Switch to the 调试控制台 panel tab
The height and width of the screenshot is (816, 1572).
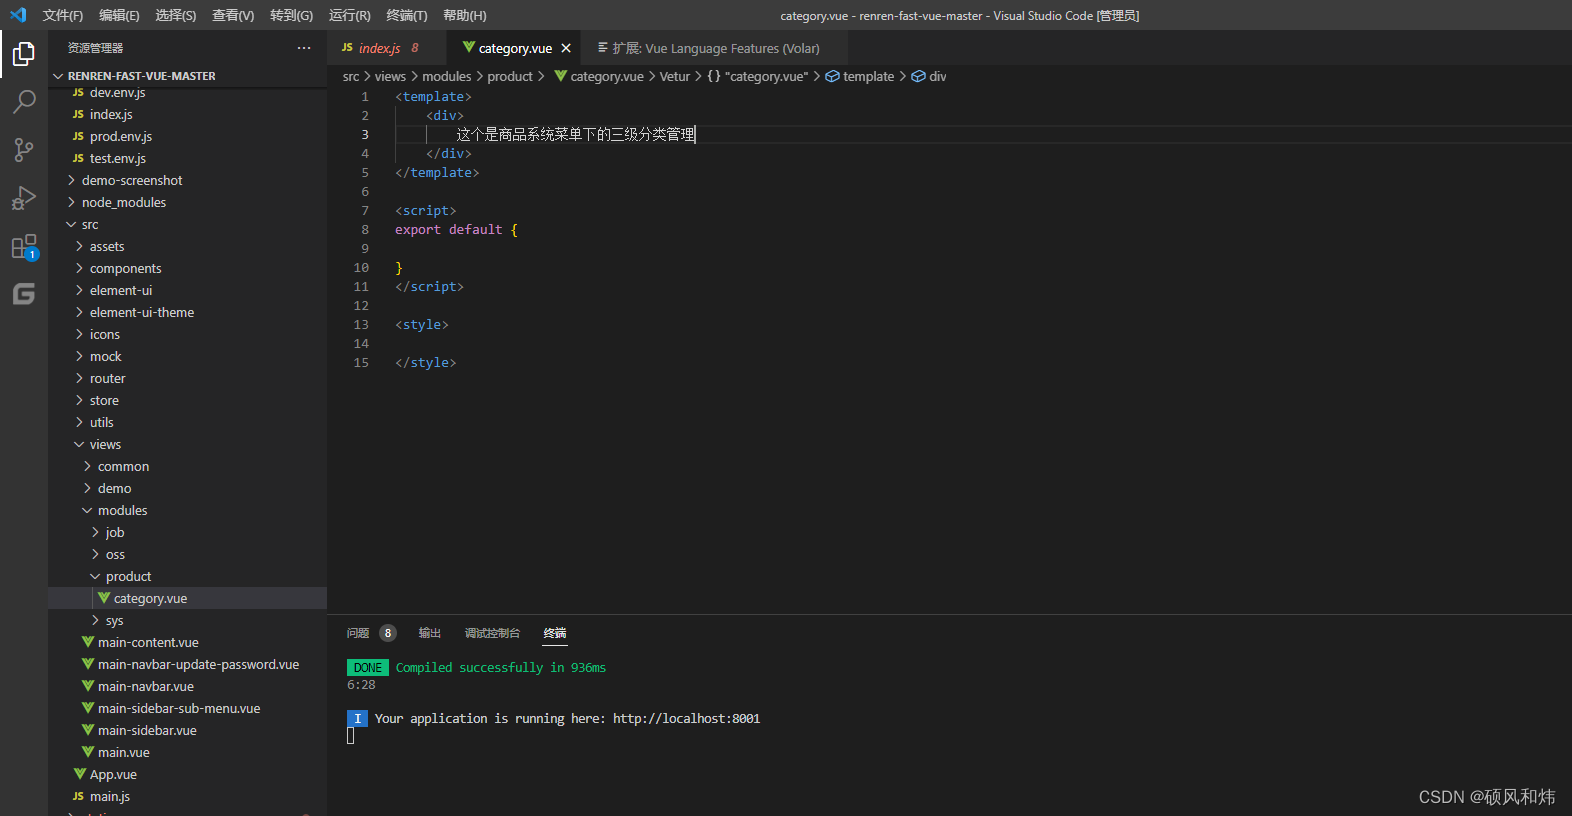tap(492, 633)
